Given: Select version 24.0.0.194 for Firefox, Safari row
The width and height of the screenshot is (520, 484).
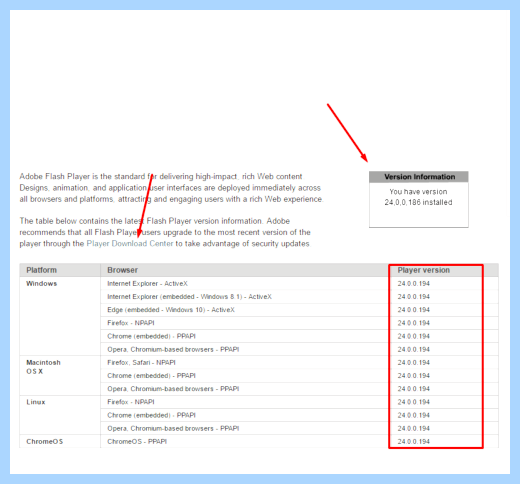Looking at the screenshot, I should click(414, 362).
